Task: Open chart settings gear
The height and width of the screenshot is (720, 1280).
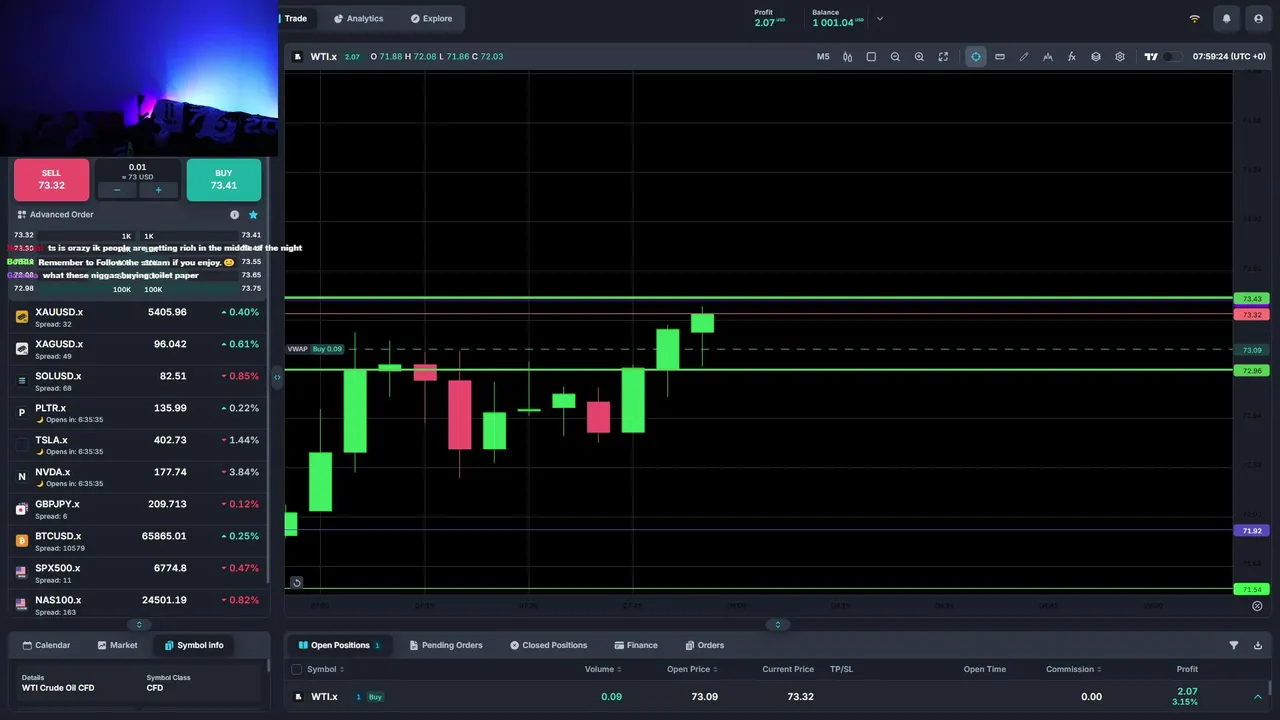Action: [1120, 57]
